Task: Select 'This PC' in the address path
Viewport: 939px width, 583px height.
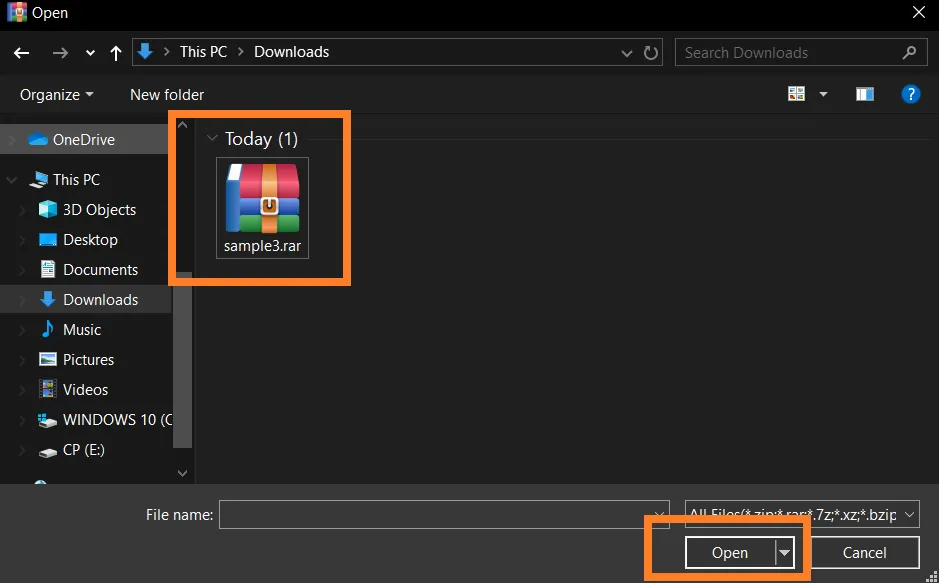Action: tap(204, 52)
